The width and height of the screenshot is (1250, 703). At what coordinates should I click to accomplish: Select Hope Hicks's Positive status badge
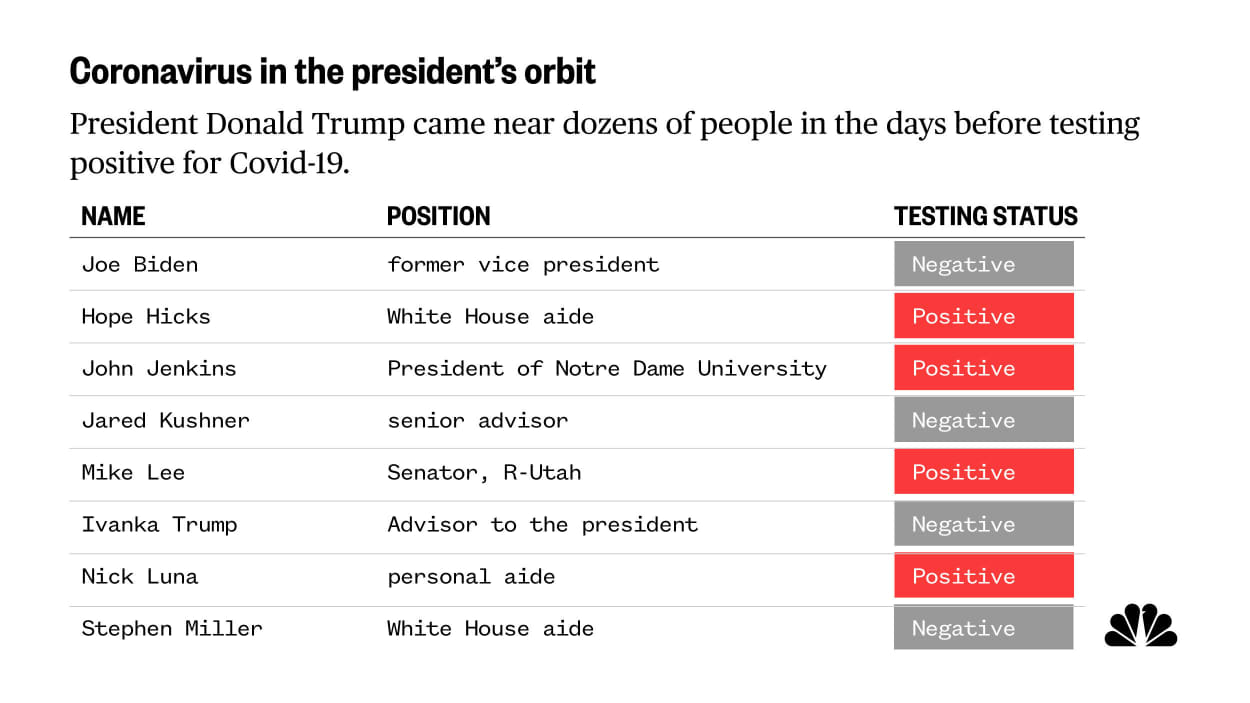(x=983, y=316)
